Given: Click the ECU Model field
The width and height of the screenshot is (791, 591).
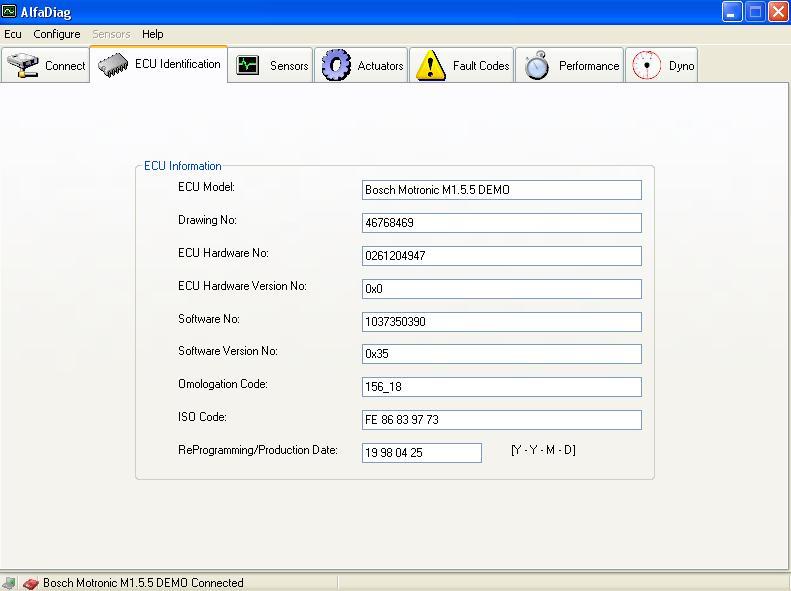Looking at the screenshot, I should tap(501, 190).
